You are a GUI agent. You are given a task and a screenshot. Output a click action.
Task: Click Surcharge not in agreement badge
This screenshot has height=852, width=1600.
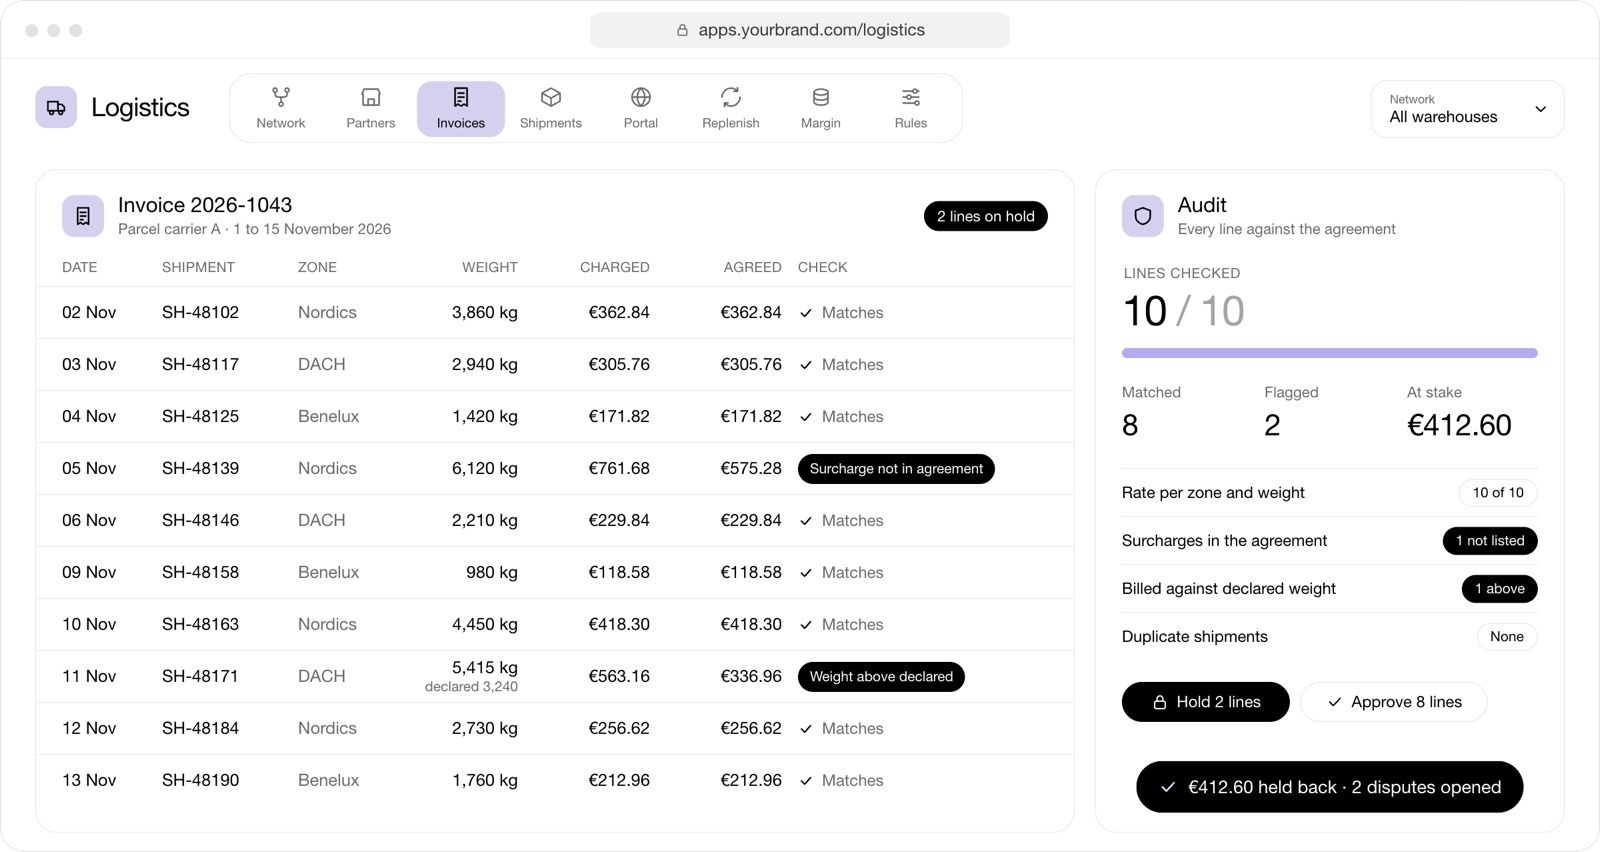(896, 469)
